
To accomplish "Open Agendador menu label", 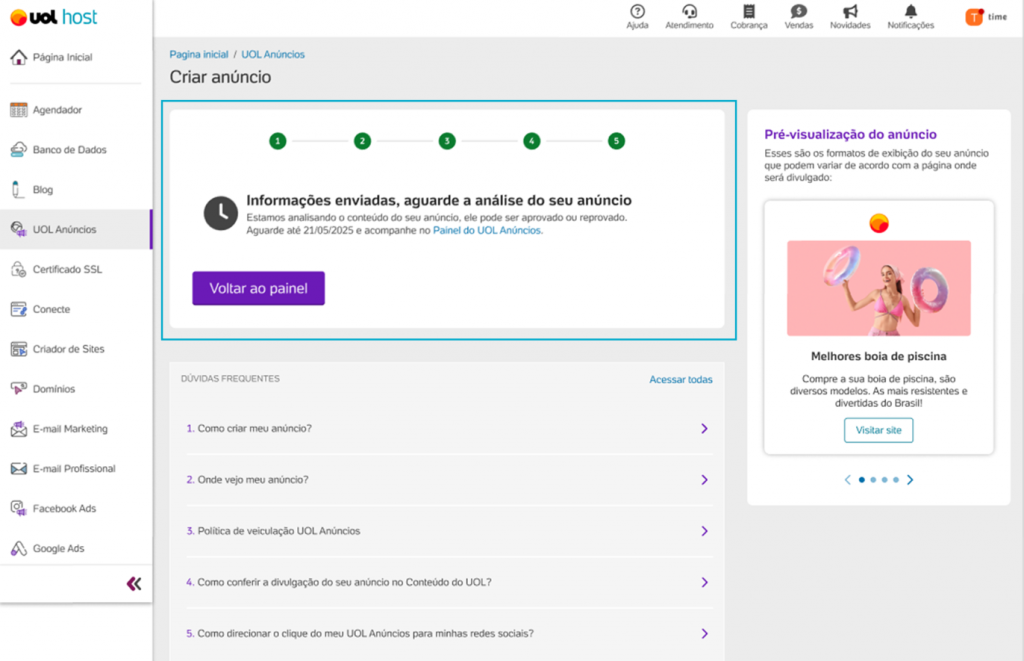I will [x=57, y=110].
